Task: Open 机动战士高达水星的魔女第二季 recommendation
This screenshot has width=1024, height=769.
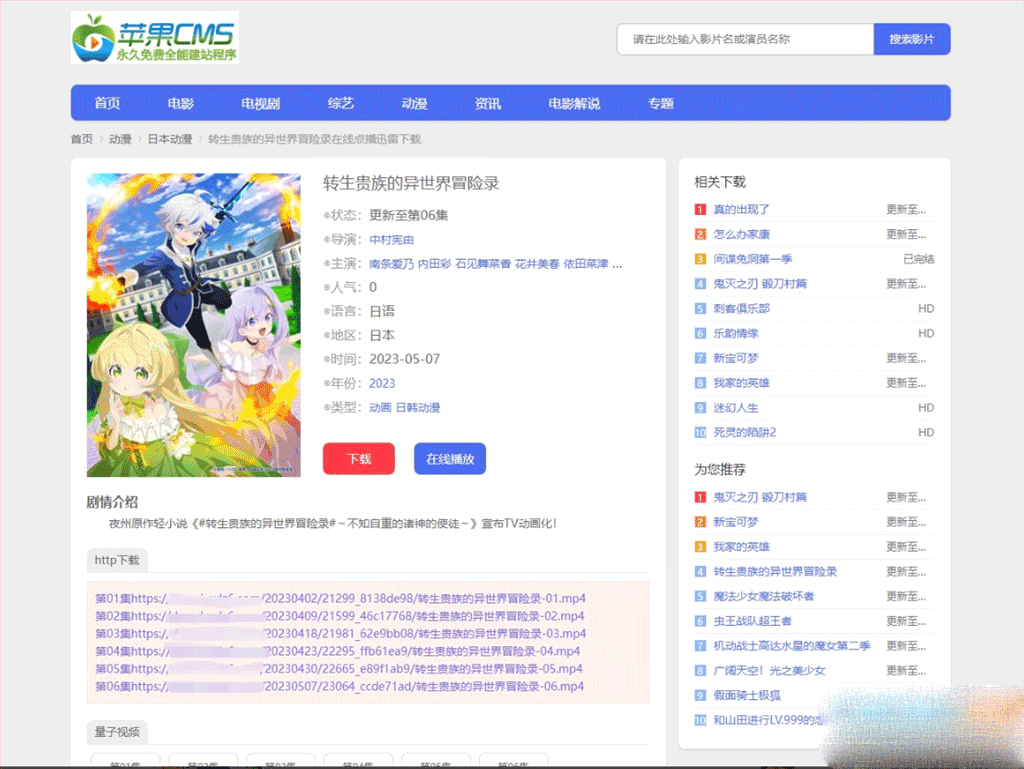Action: [x=792, y=646]
